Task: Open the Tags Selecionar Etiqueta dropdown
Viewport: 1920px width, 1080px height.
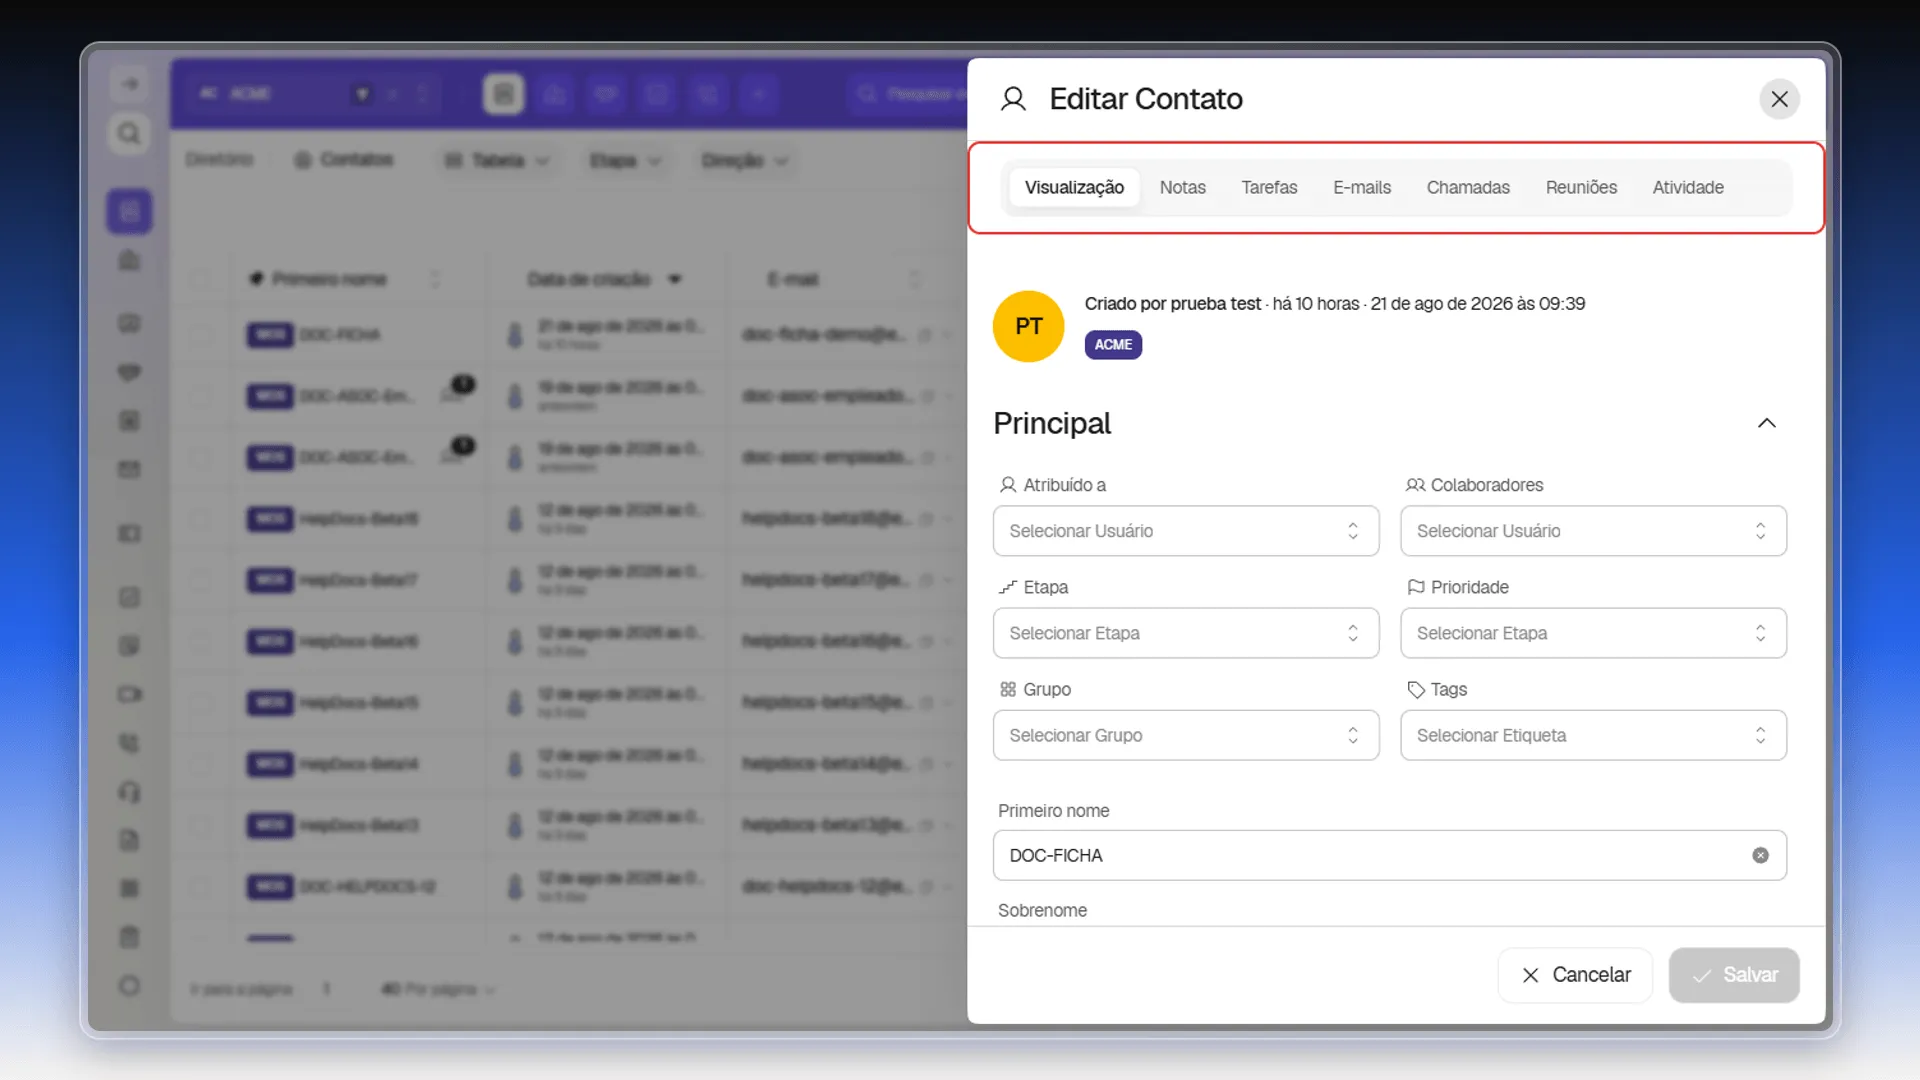Action: pos(1593,735)
